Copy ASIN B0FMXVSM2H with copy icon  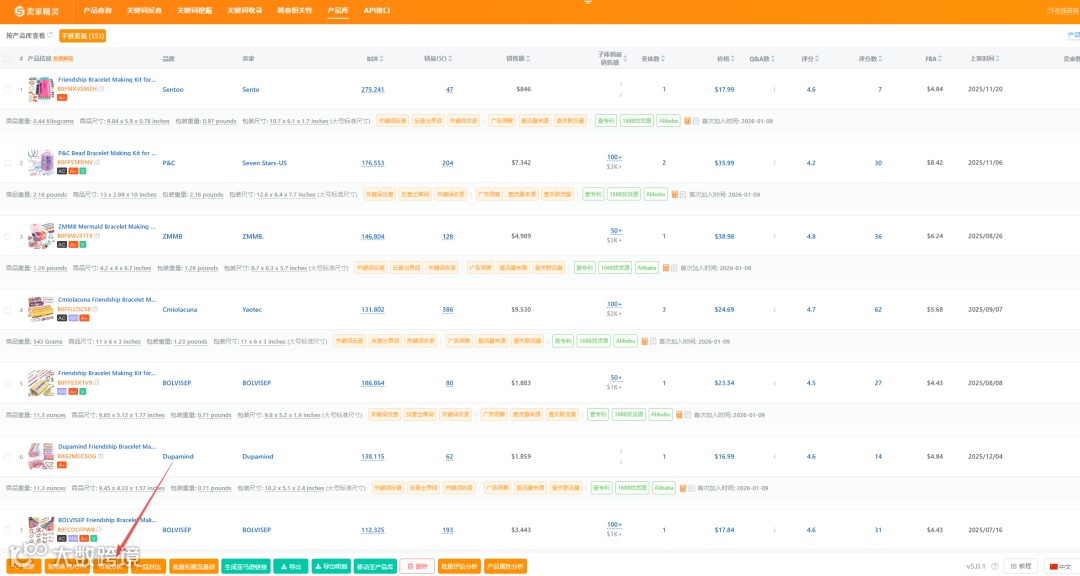pyautogui.click(x=101, y=89)
